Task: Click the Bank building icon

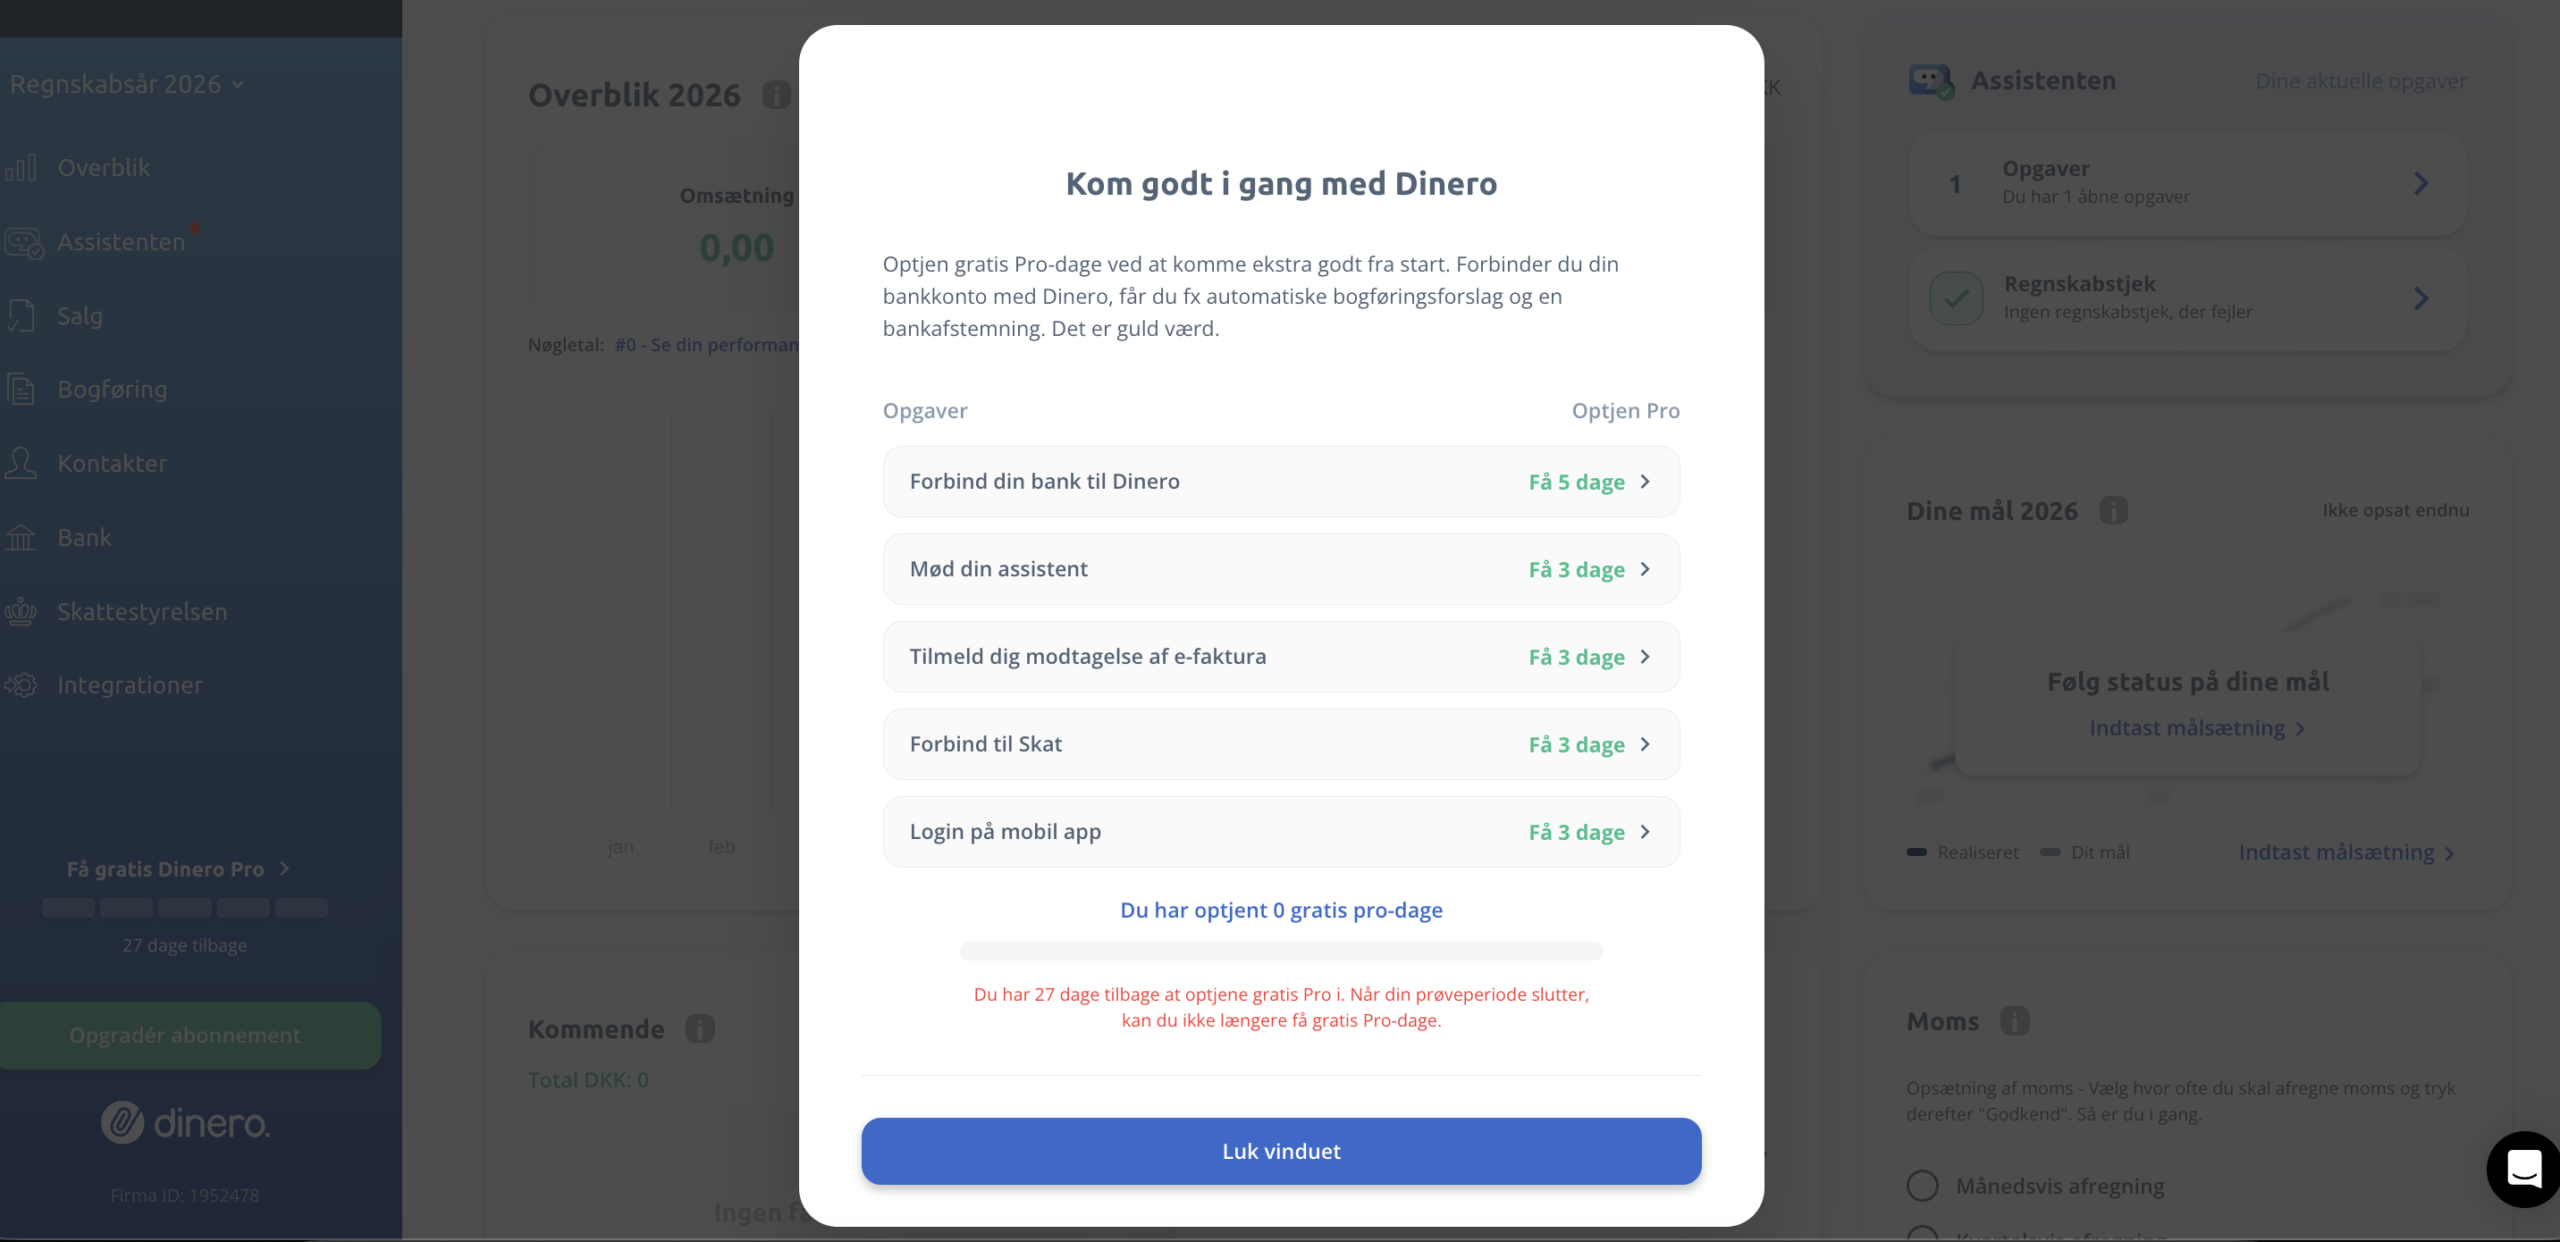Action: 21,538
